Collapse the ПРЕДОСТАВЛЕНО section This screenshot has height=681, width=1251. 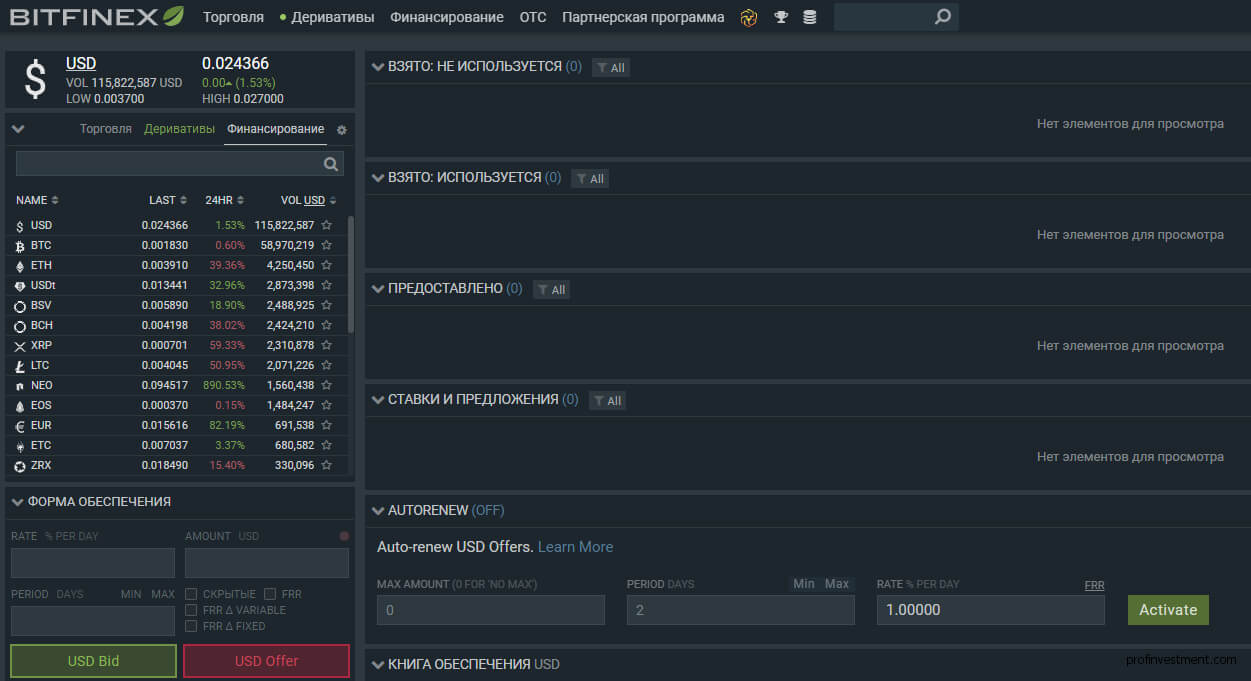point(378,289)
